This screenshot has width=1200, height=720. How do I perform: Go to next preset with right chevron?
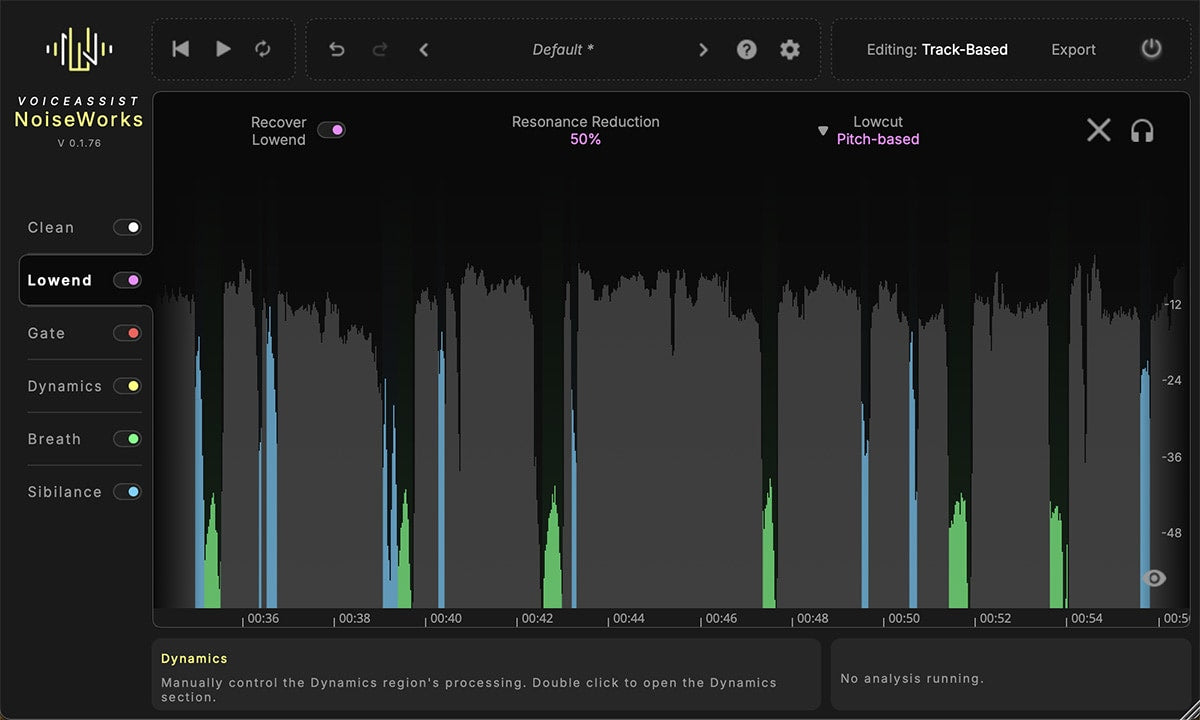[703, 49]
